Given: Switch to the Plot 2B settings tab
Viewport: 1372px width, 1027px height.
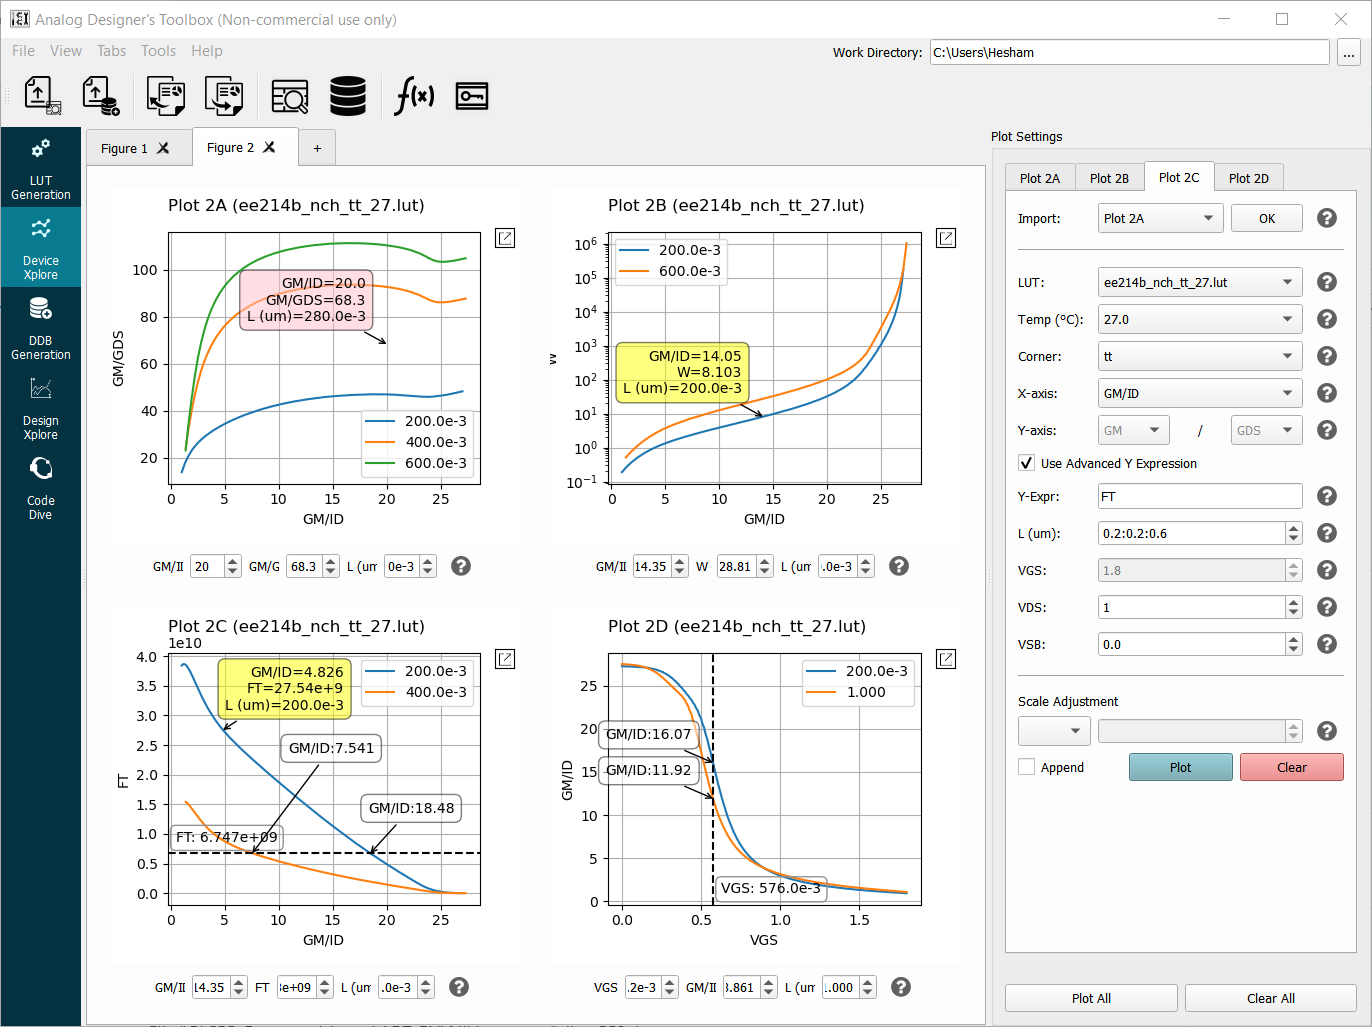Looking at the screenshot, I should 1109,178.
